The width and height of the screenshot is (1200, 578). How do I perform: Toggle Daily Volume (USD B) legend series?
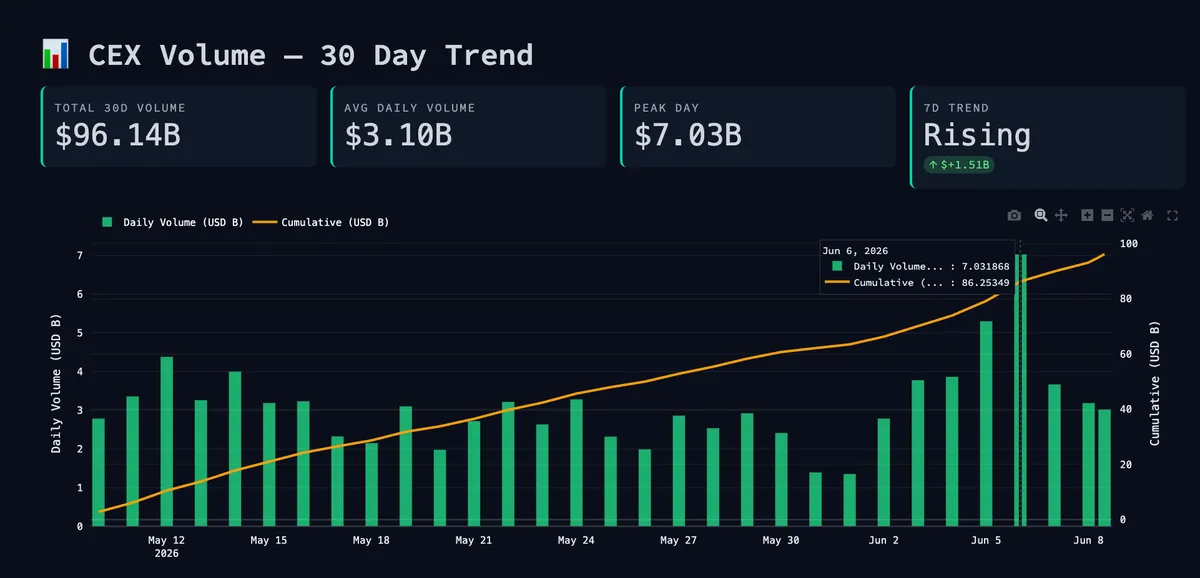click(x=172, y=222)
